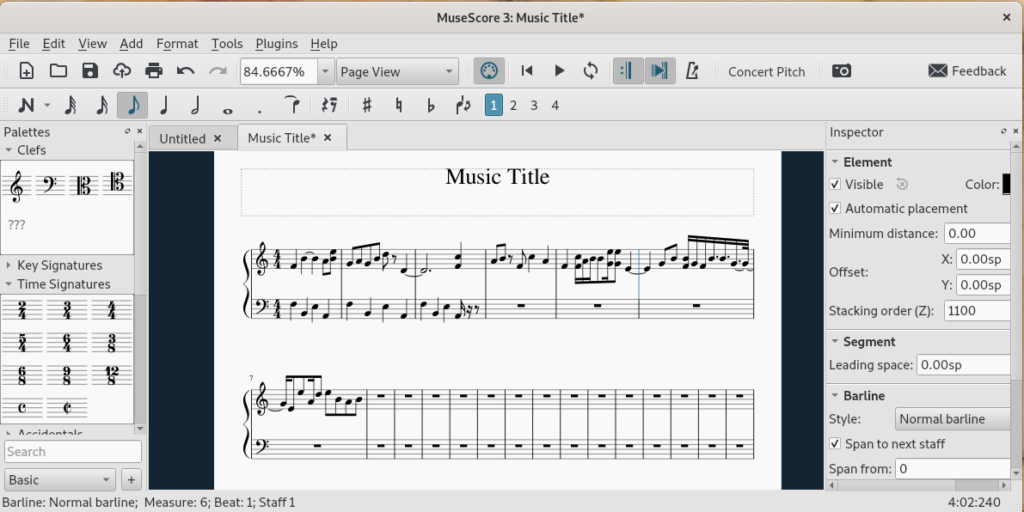The image size is (1024, 512).
Task: Click the Feedback button
Action: pos(967,71)
